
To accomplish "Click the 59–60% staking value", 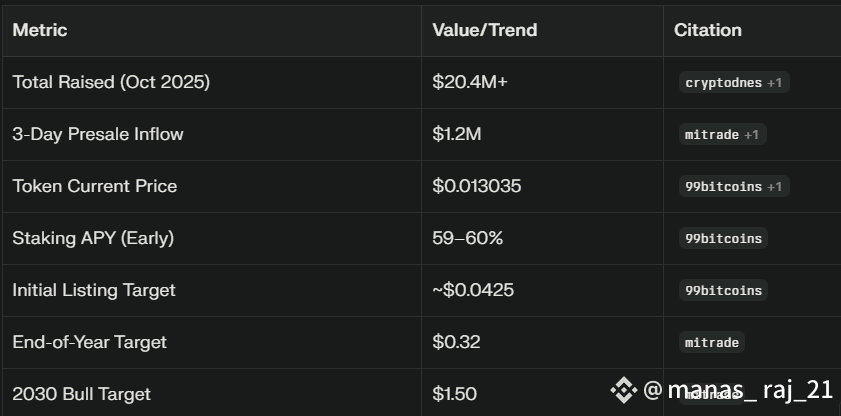I will pyautogui.click(x=468, y=238).
